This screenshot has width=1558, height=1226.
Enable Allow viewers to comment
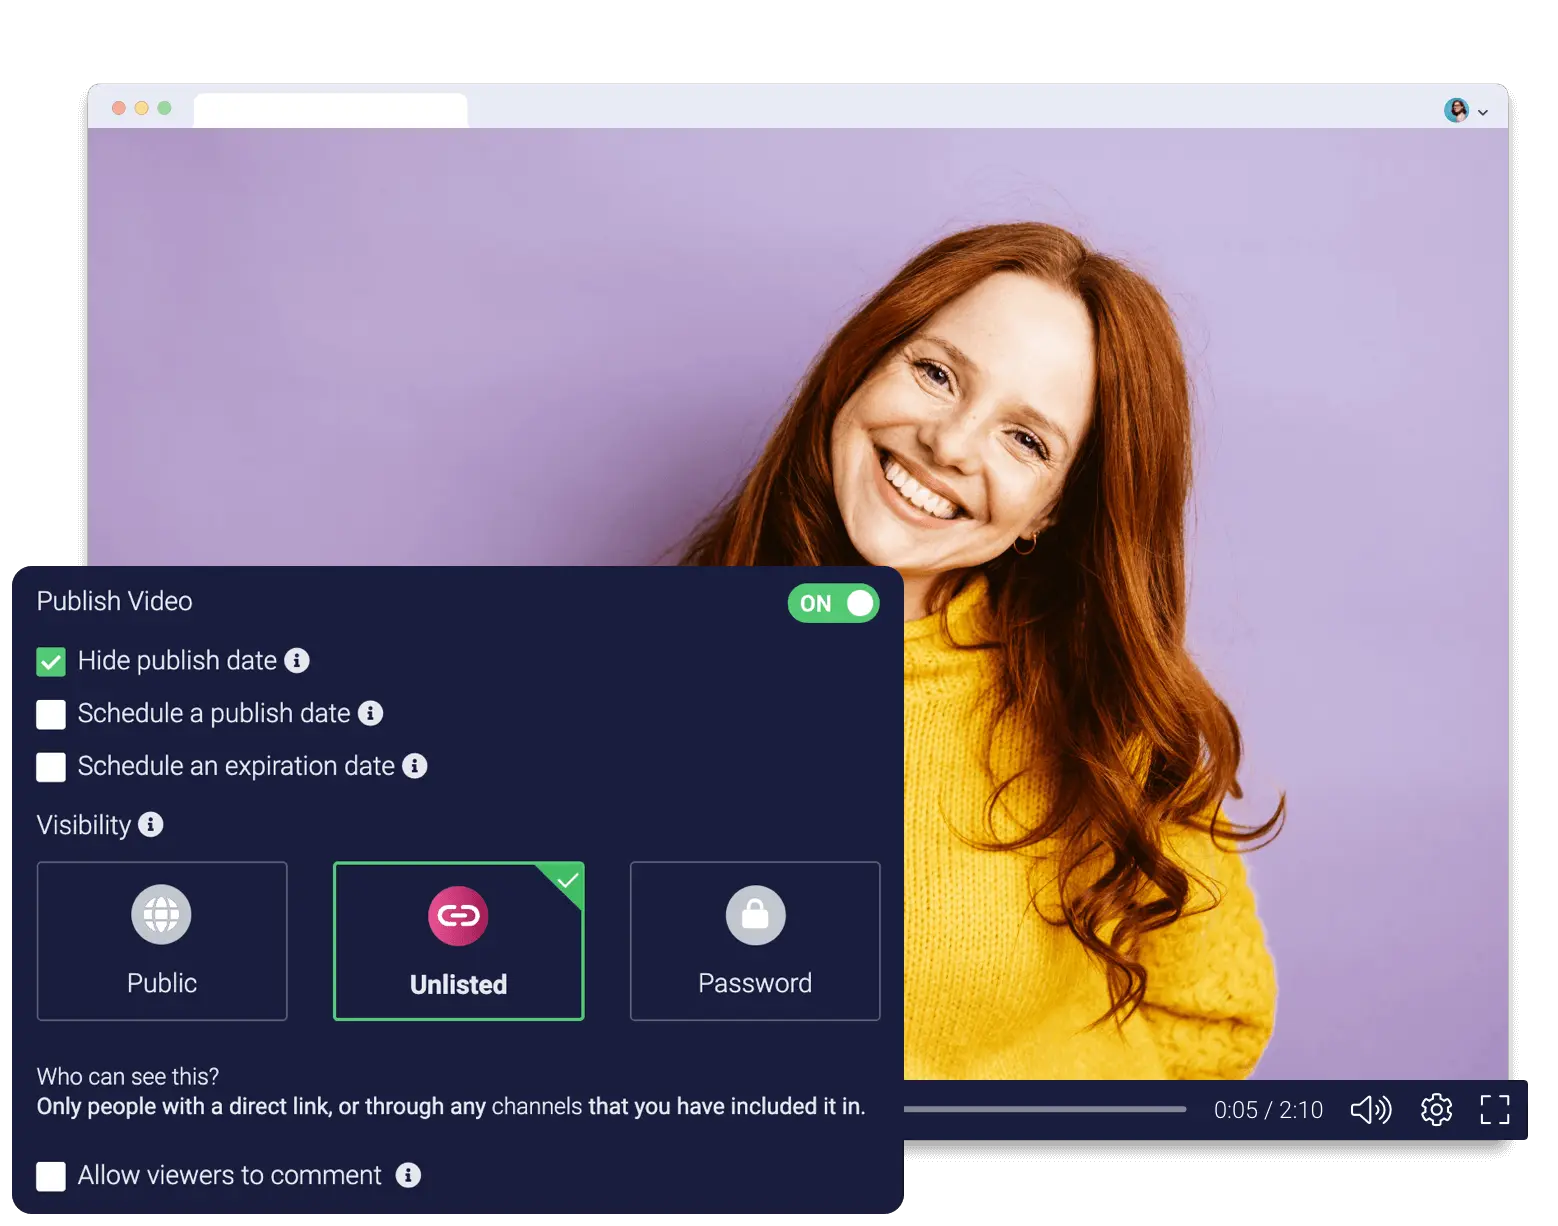[x=50, y=1176]
